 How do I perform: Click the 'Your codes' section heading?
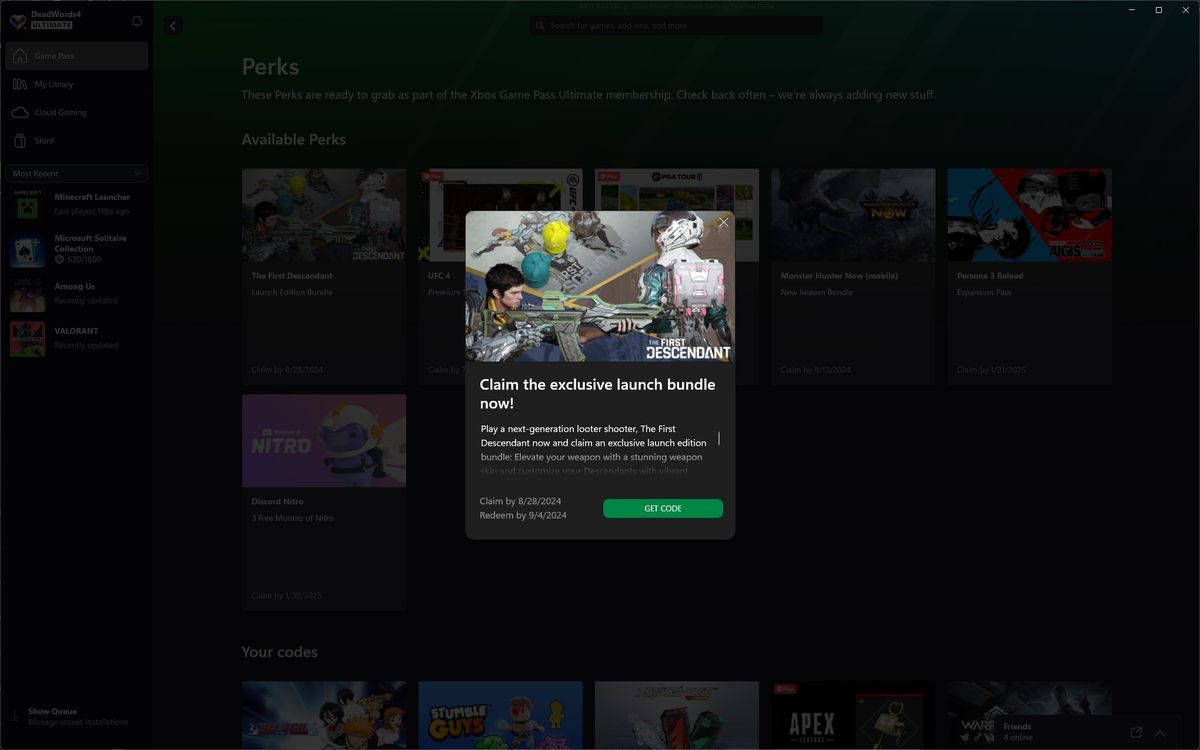[x=279, y=652]
